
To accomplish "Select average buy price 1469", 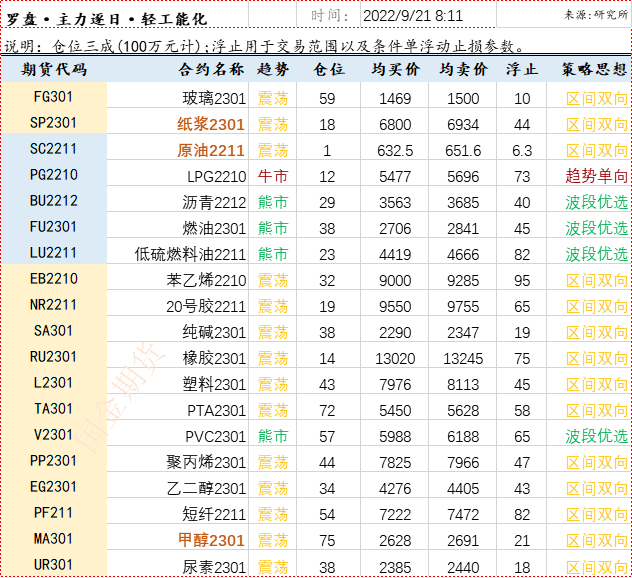I will coord(395,99).
